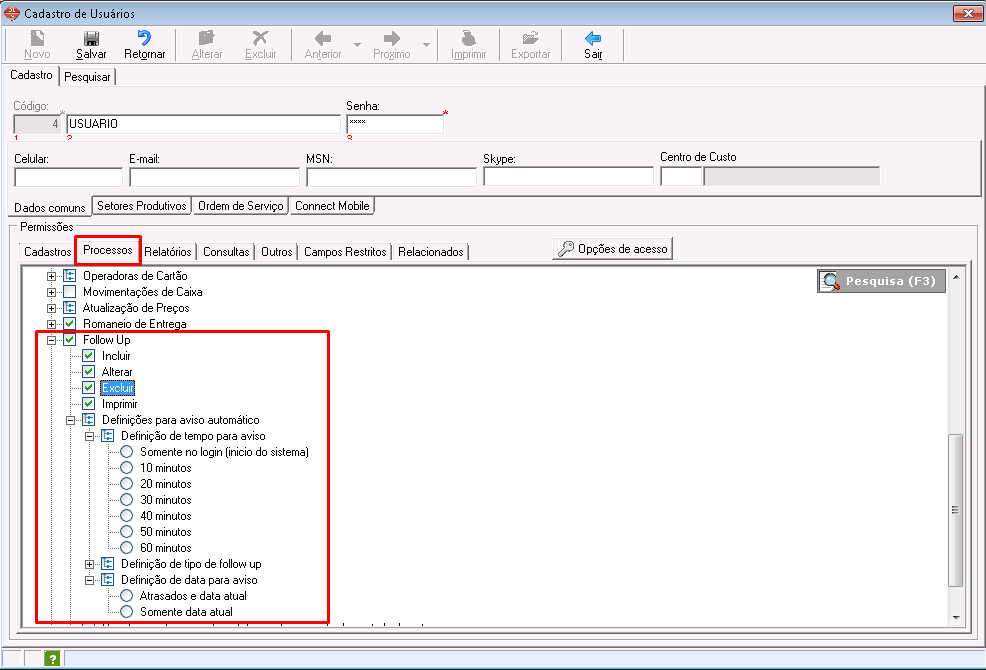Screen dimensions: 986x670
Task: Collapse the Definição de data para aviso node
Action: (89, 580)
